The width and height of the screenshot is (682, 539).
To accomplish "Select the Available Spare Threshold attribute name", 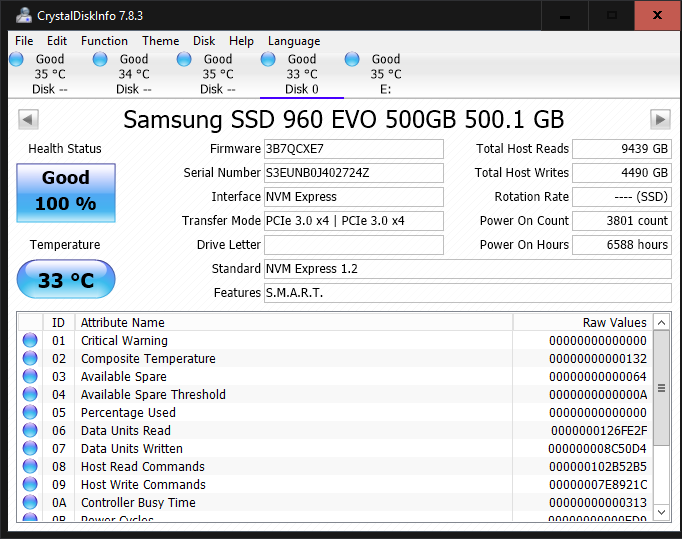I will click(153, 395).
